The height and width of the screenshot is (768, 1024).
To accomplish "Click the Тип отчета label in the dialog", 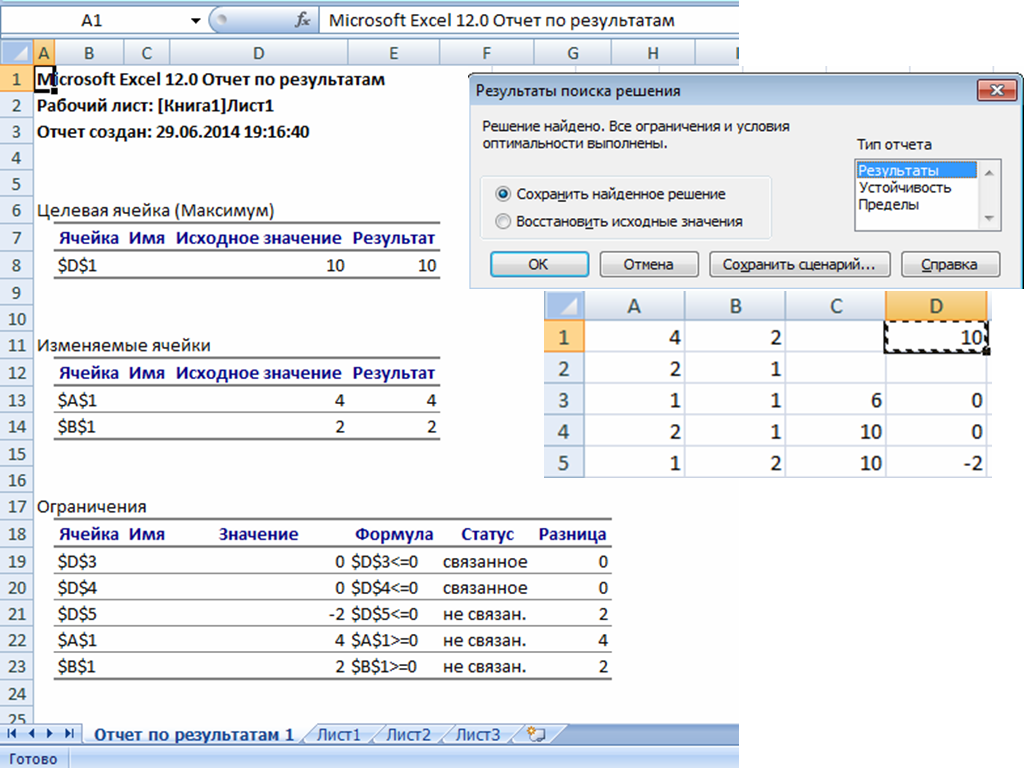I will pyautogui.click(x=894, y=144).
